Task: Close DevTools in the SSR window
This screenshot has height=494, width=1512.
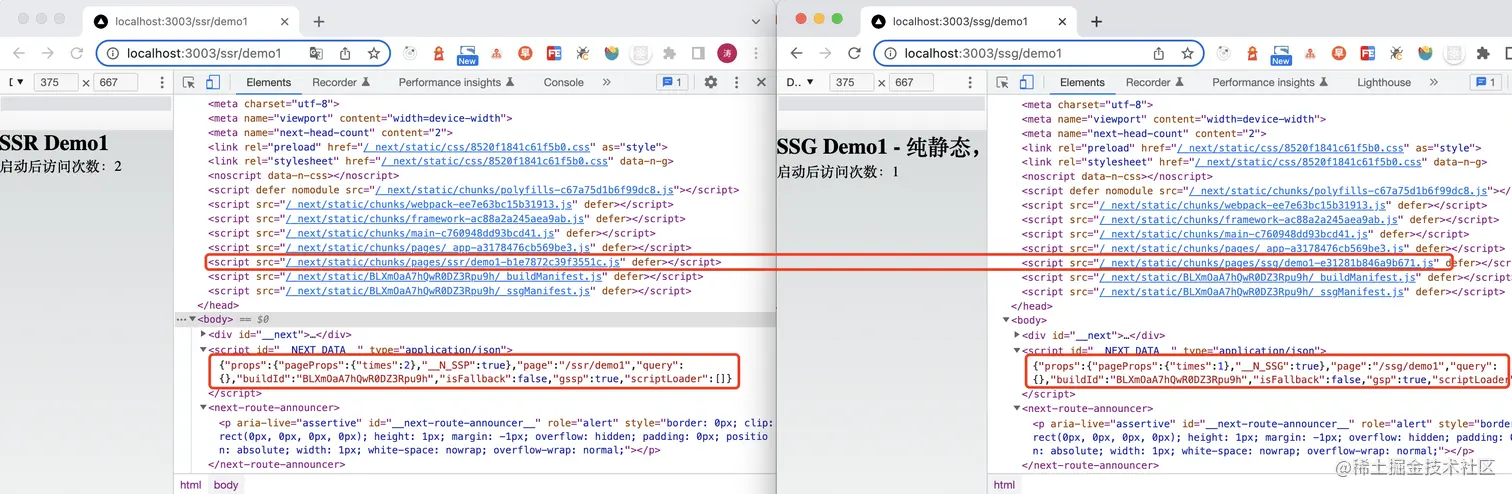Action: [x=761, y=83]
